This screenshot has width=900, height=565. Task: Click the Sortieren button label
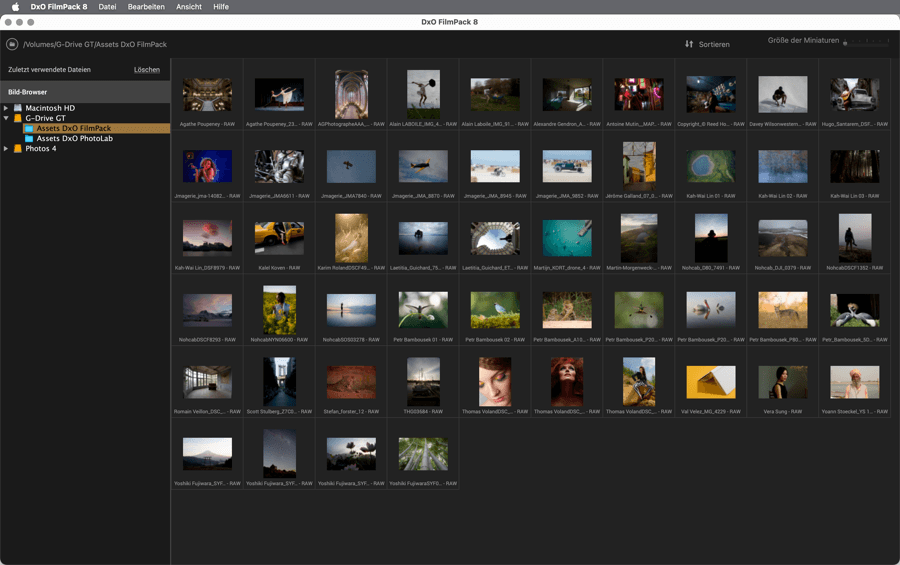point(714,44)
